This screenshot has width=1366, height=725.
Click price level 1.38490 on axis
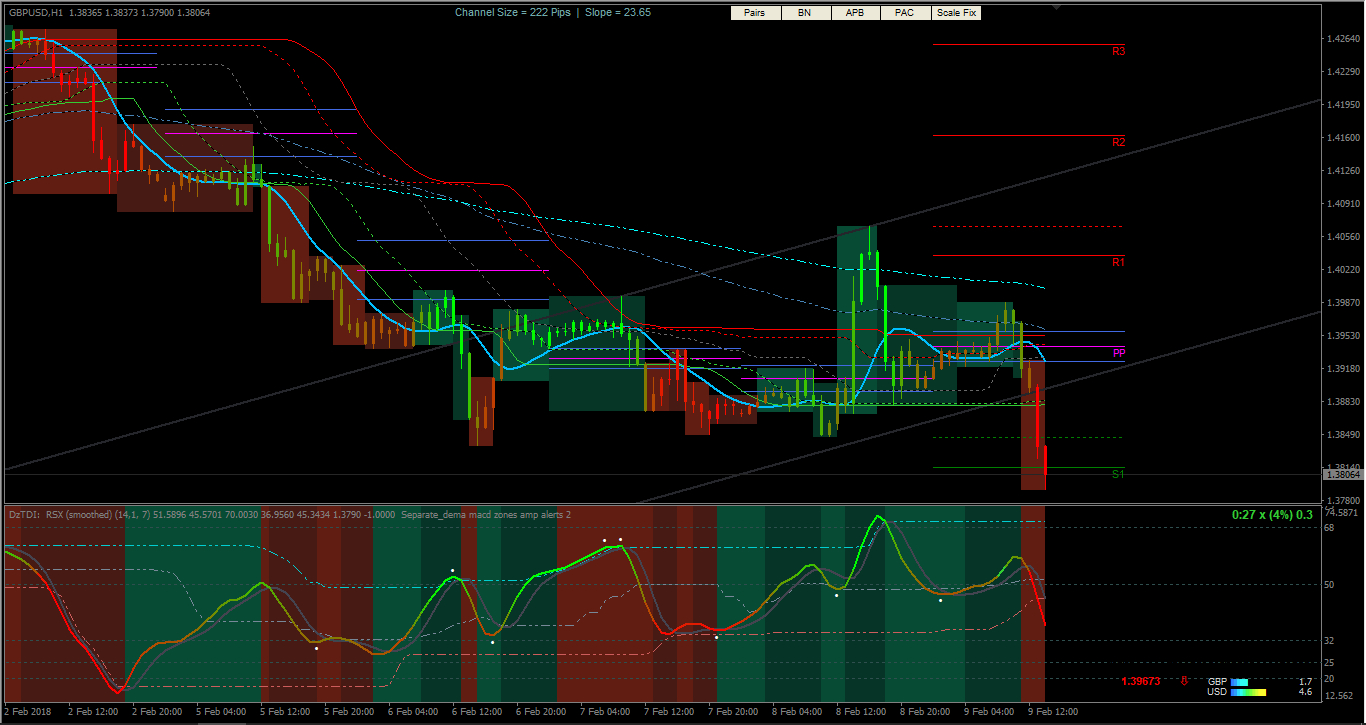1341,435
